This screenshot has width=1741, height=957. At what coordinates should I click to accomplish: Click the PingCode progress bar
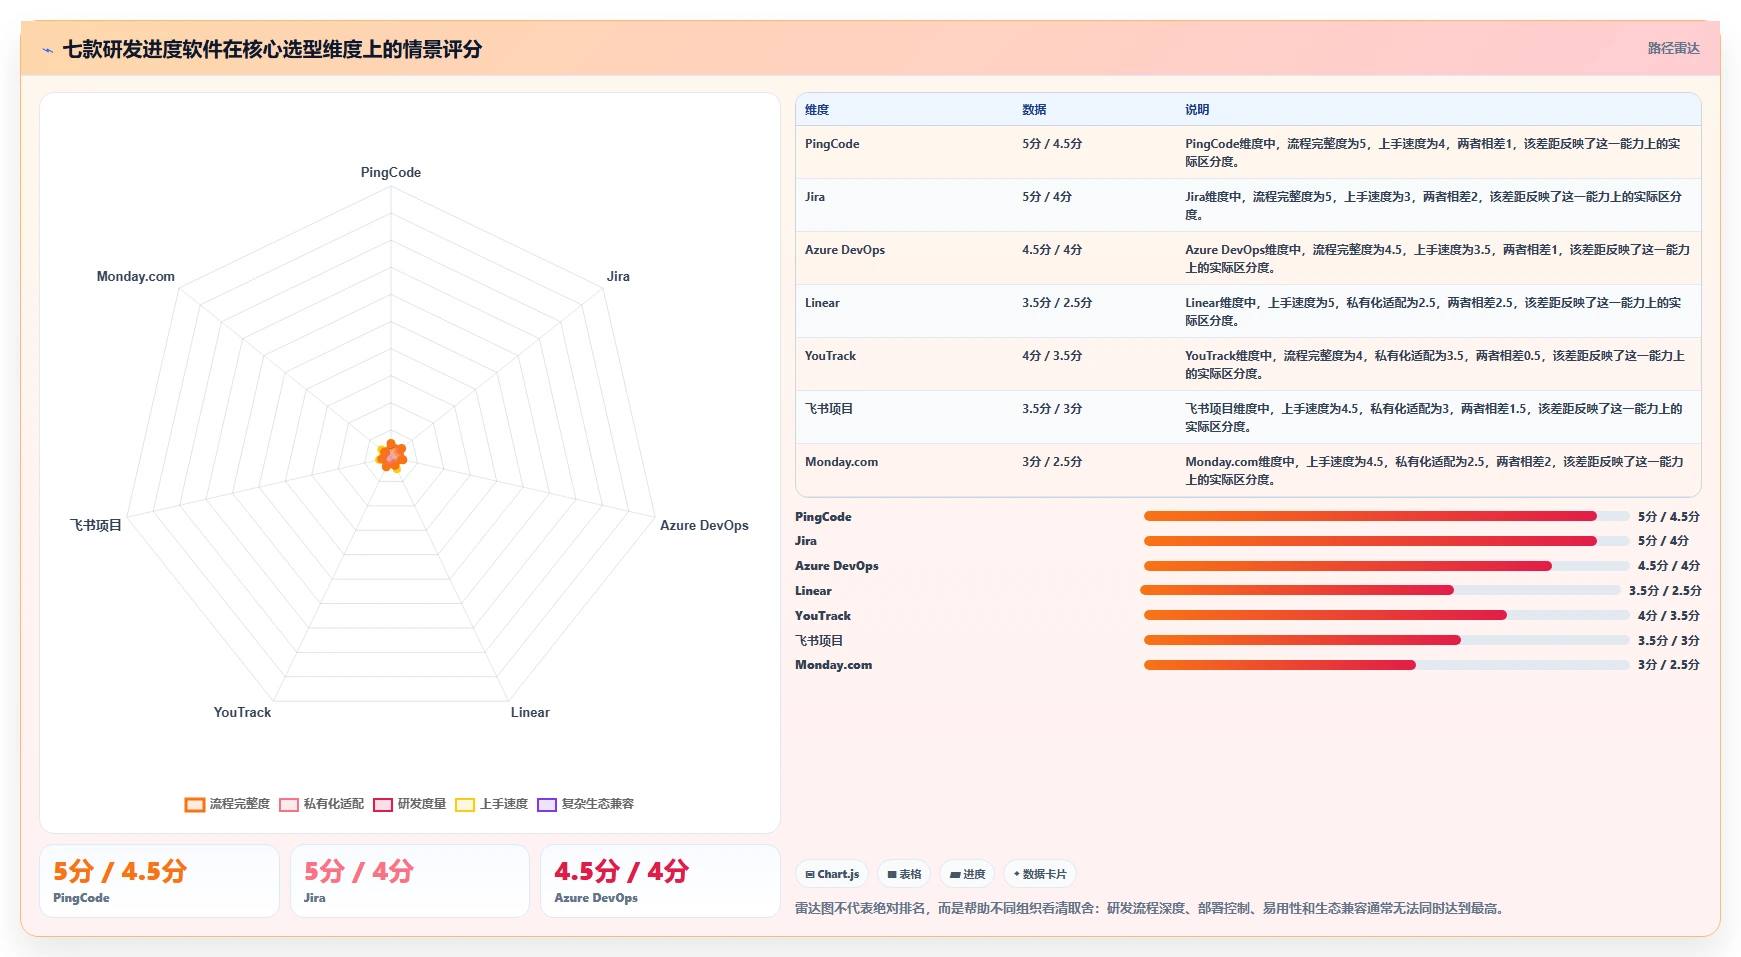pos(1386,516)
